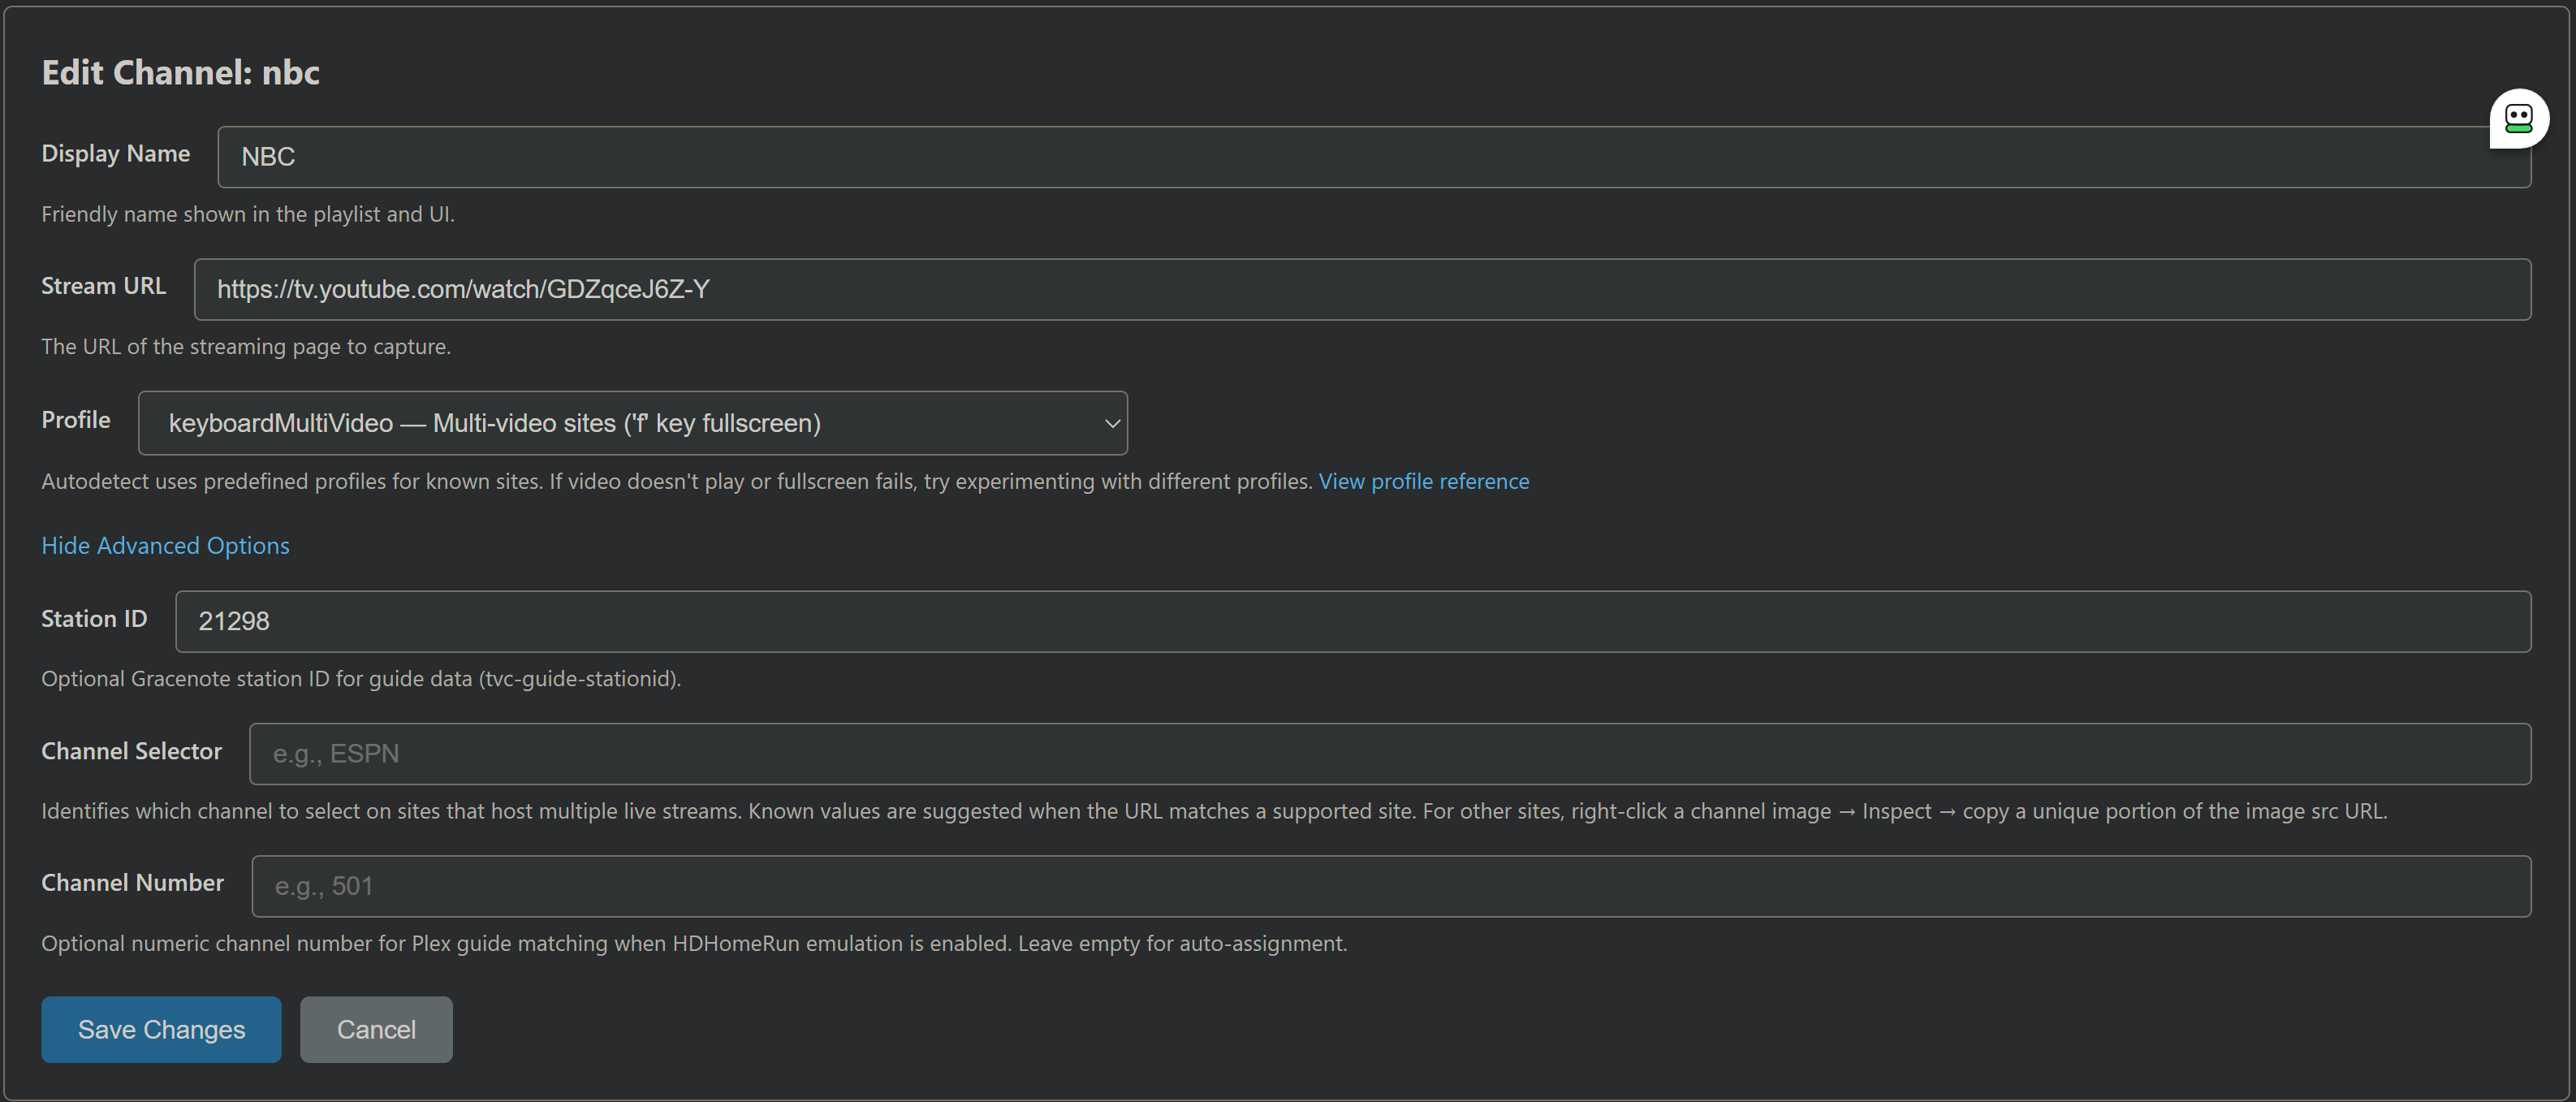This screenshot has width=2576, height=1102.
Task: Click the Stream URL label
Action: [x=103, y=286]
